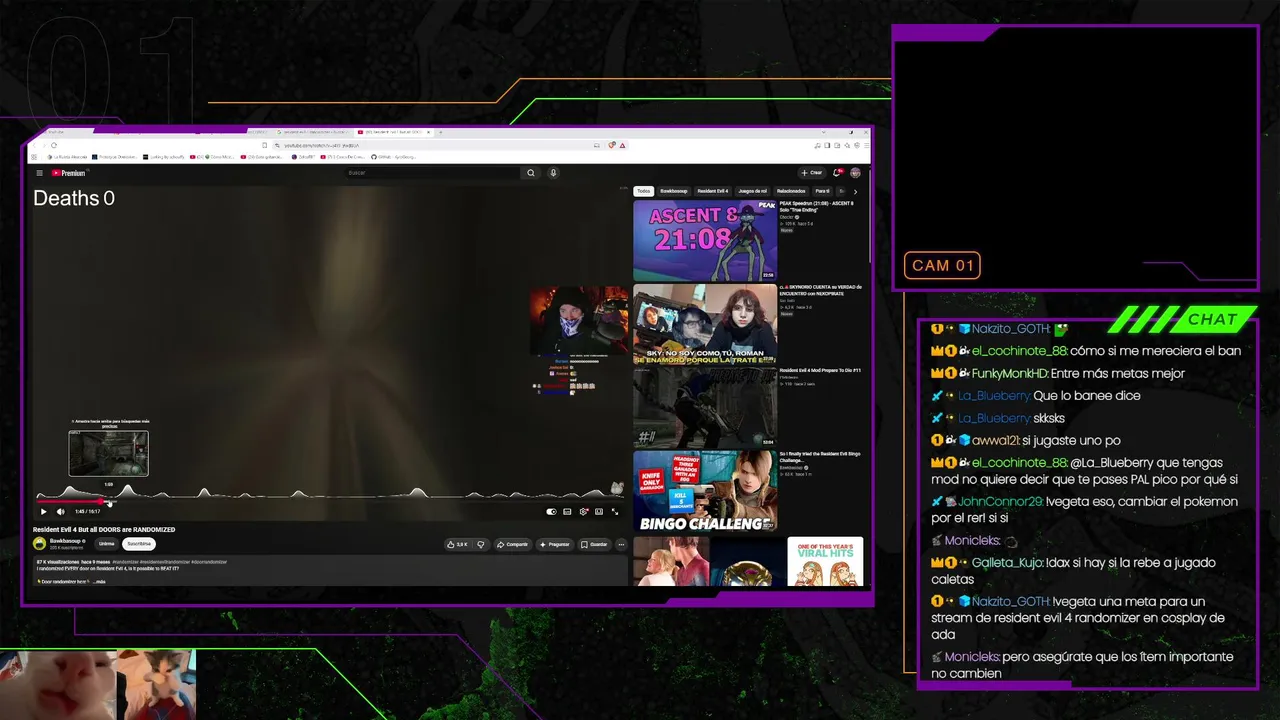Open the video player settings gear
This screenshot has height=720, width=1280.
pyautogui.click(x=583, y=511)
